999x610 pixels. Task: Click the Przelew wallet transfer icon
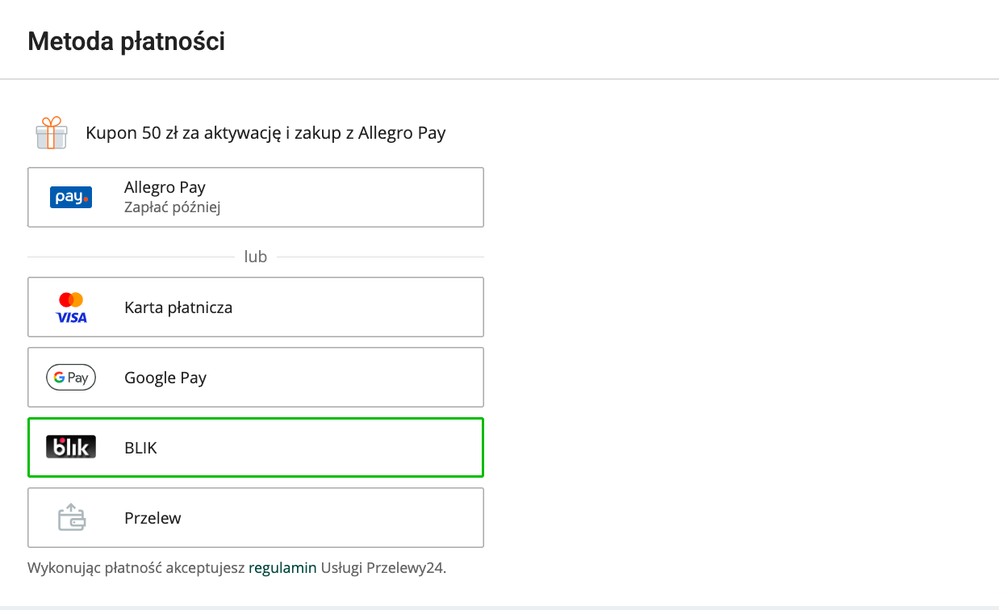(x=71, y=518)
